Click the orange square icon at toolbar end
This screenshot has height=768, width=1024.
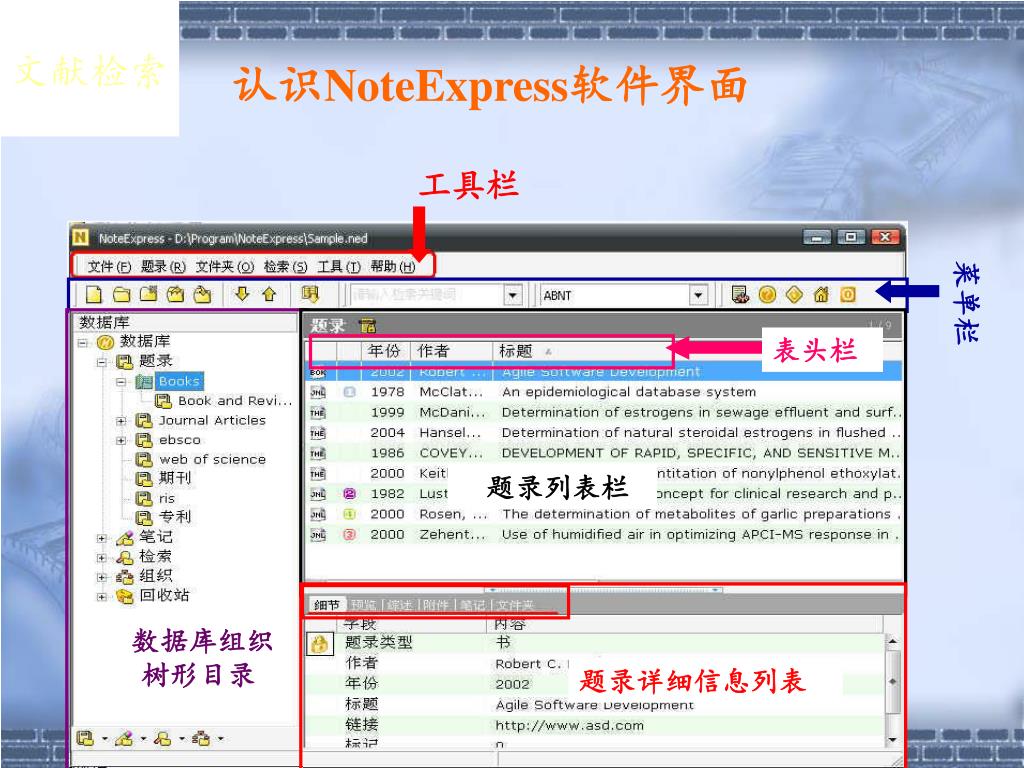click(848, 295)
